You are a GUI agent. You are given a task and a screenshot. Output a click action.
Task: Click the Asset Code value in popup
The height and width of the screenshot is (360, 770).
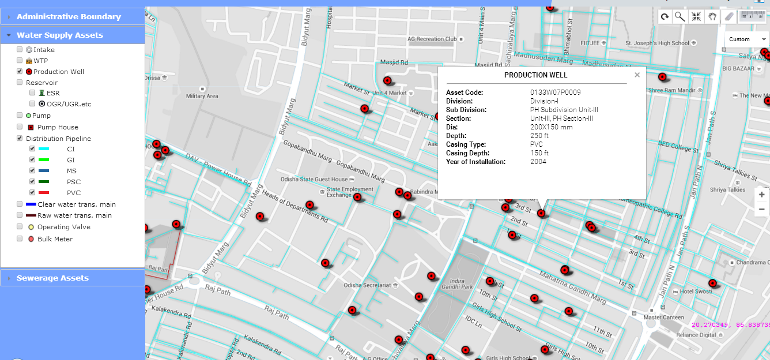(555, 92)
